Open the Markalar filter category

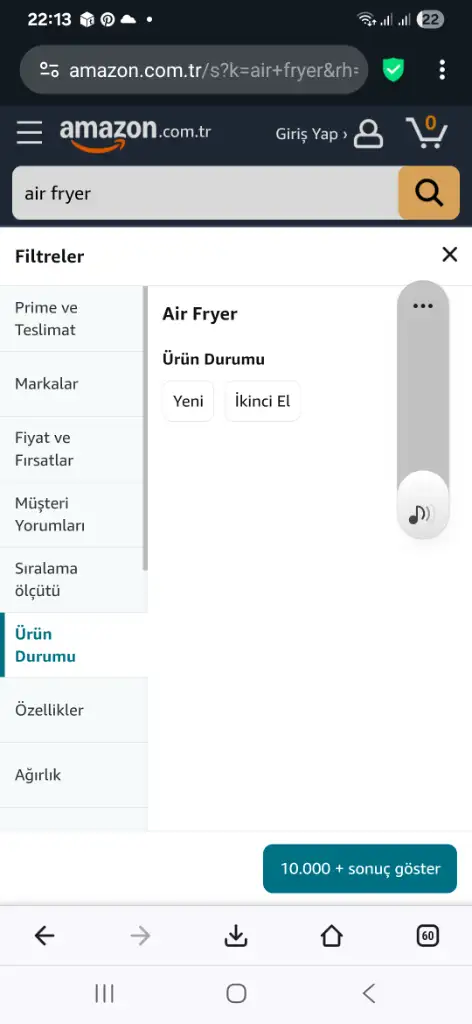(74, 384)
